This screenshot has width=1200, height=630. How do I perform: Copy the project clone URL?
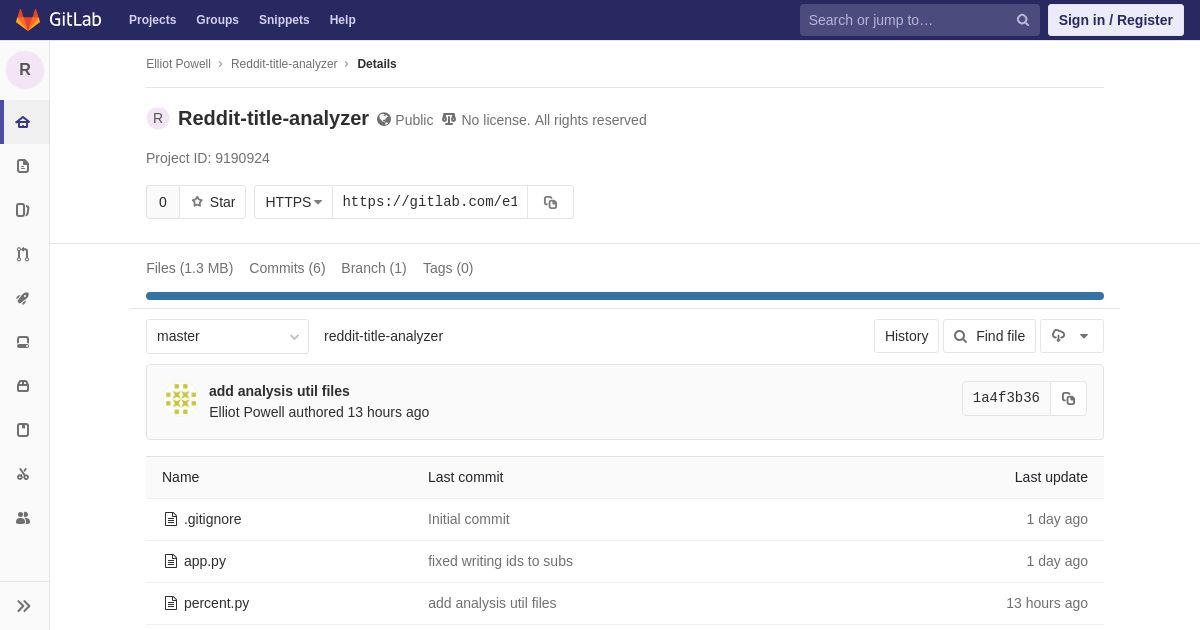pyautogui.click(x=550, y=202)
